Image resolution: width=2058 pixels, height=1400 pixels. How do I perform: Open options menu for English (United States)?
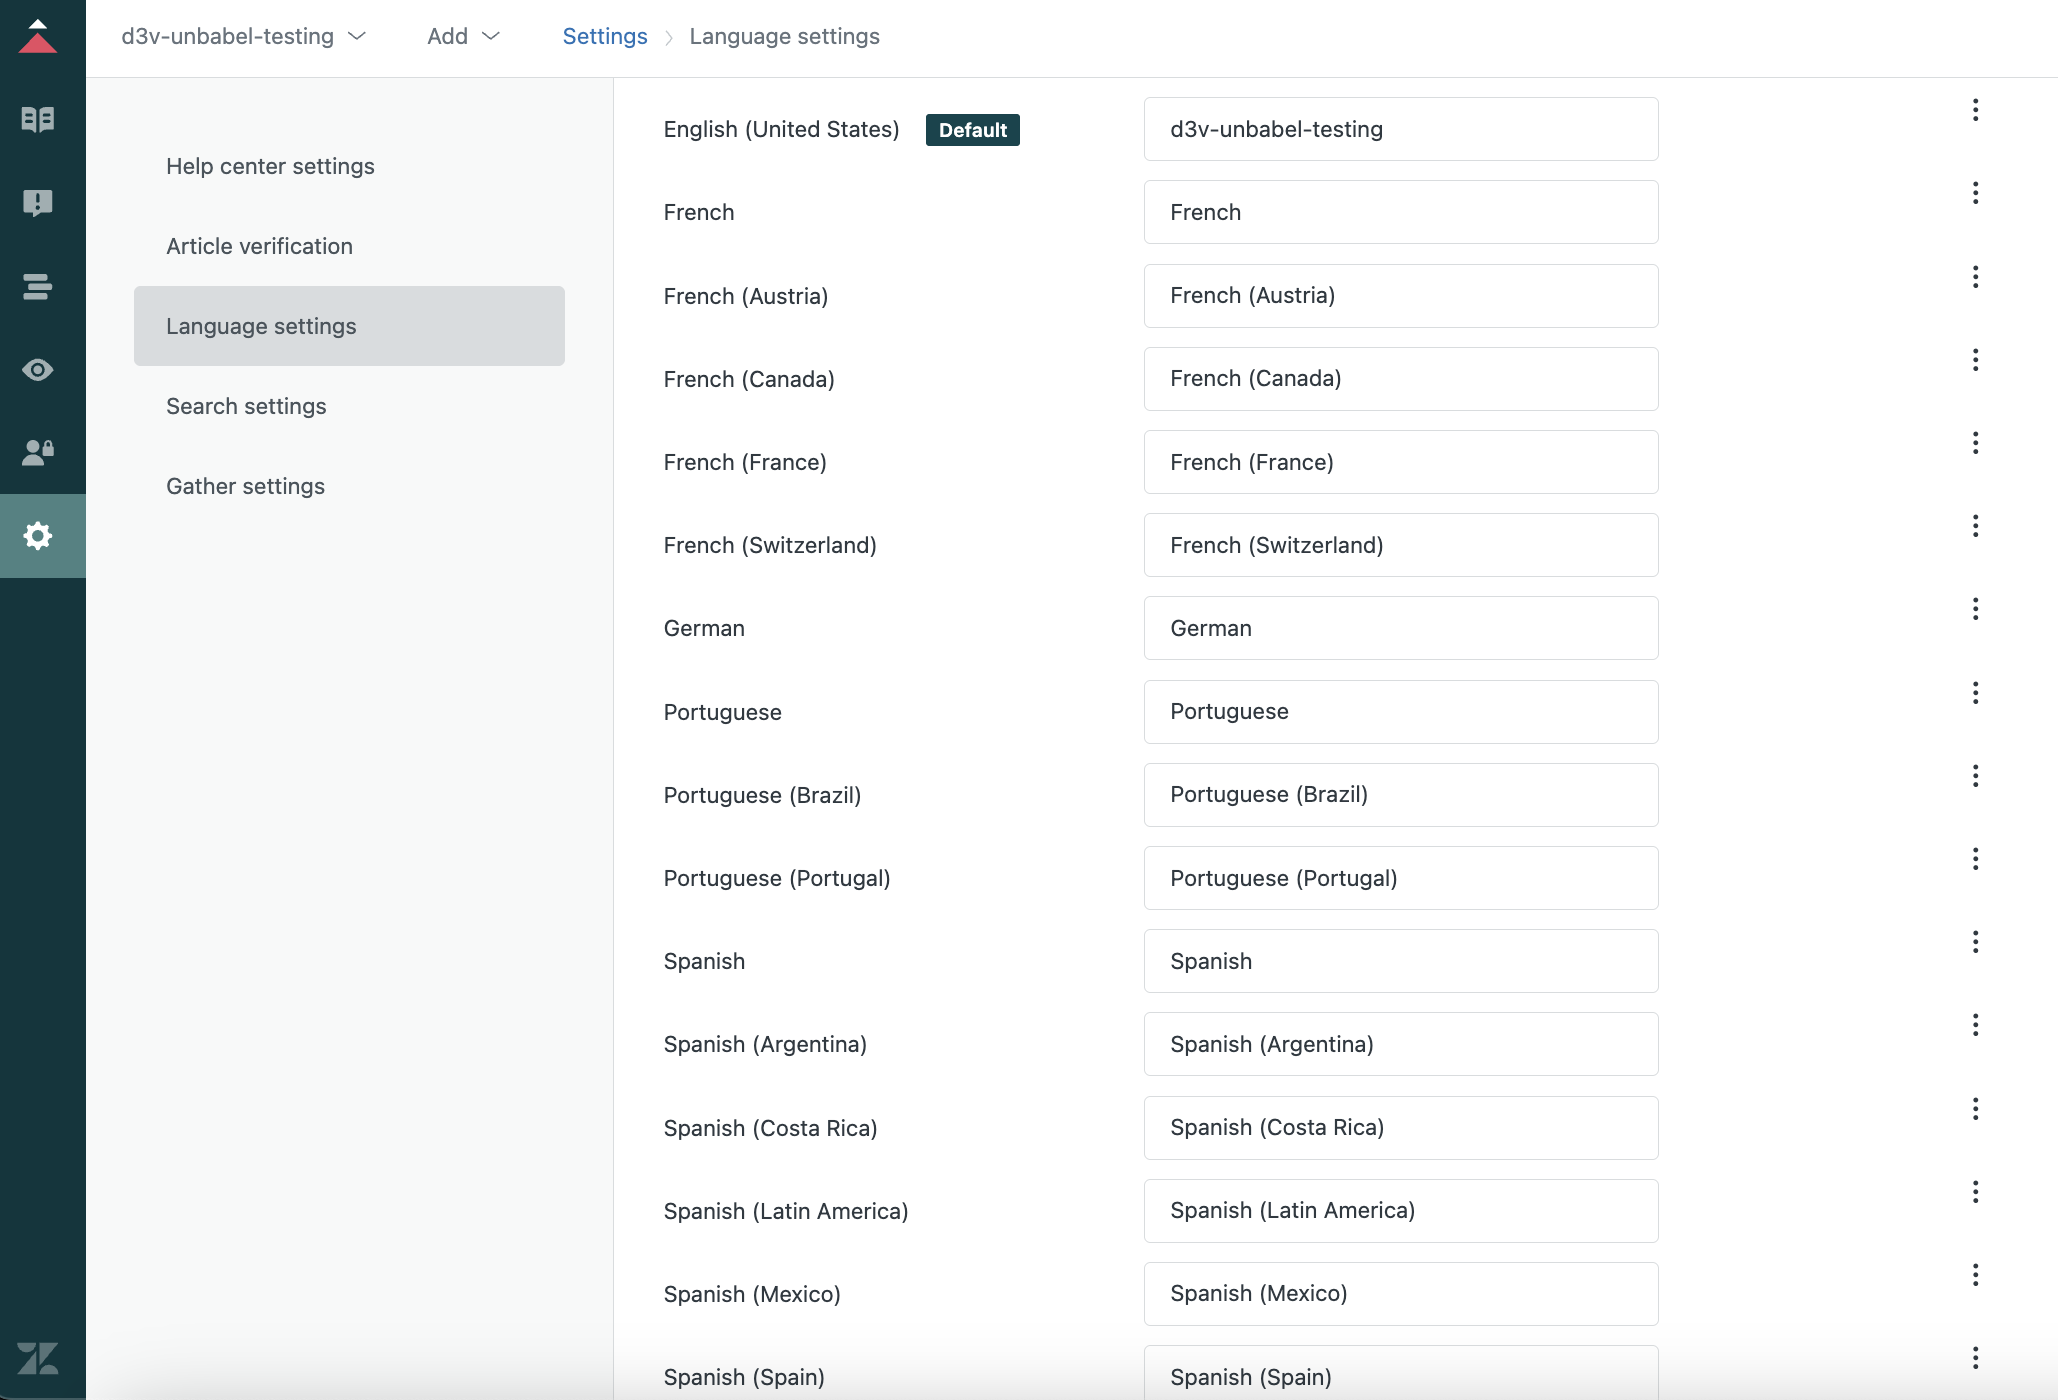(1975, 110)
